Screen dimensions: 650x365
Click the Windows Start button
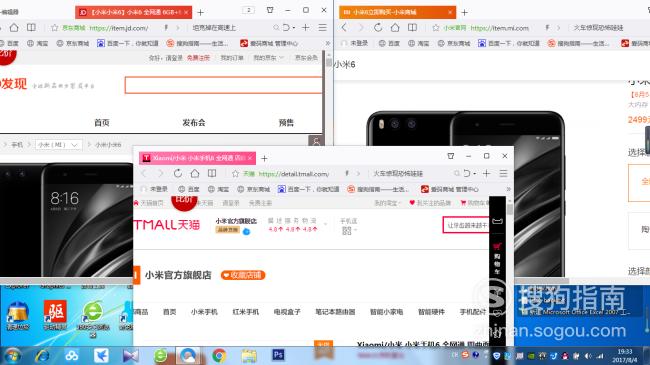click(x=12, y=356)
